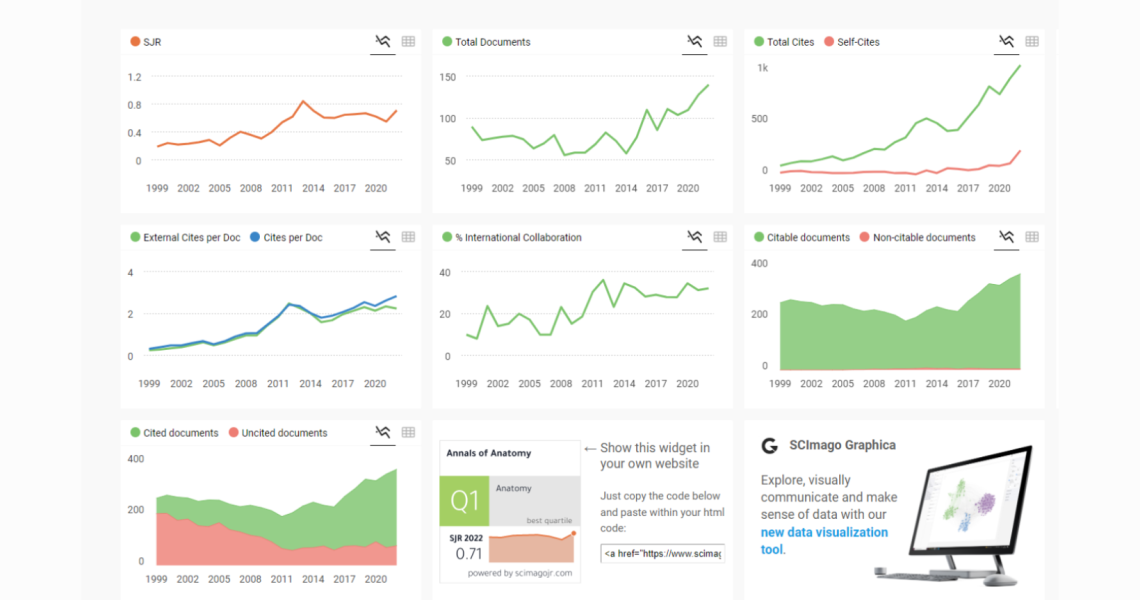
Task: Click the SJR 2022 mini chart in widget
Action: tap(532, 547)
